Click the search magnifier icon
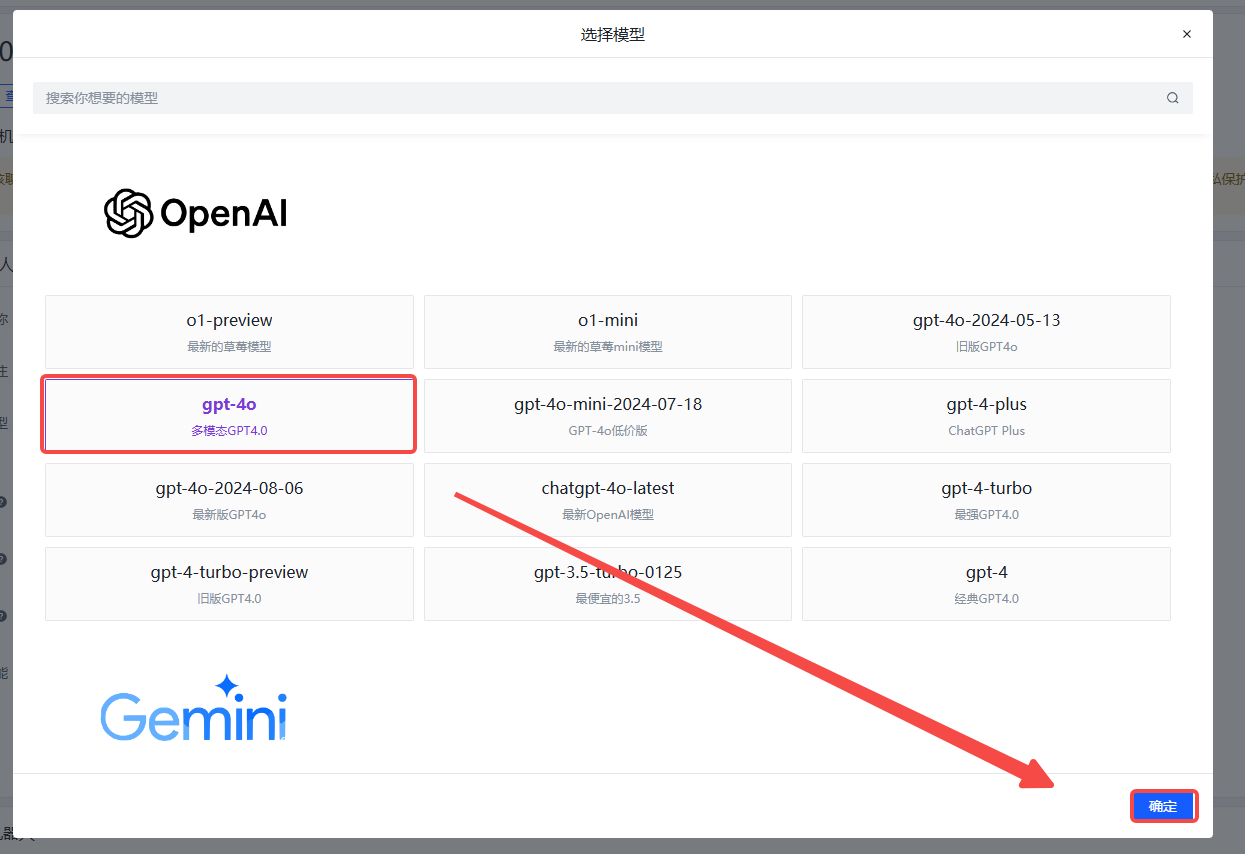This screenshot has height=854, width=1245. click(x=1172, y=98)
